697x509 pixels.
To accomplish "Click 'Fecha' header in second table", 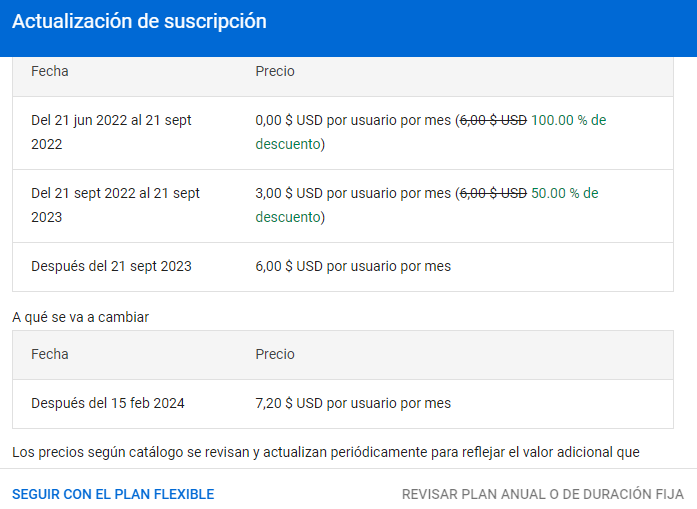I will tap(50, 354).
